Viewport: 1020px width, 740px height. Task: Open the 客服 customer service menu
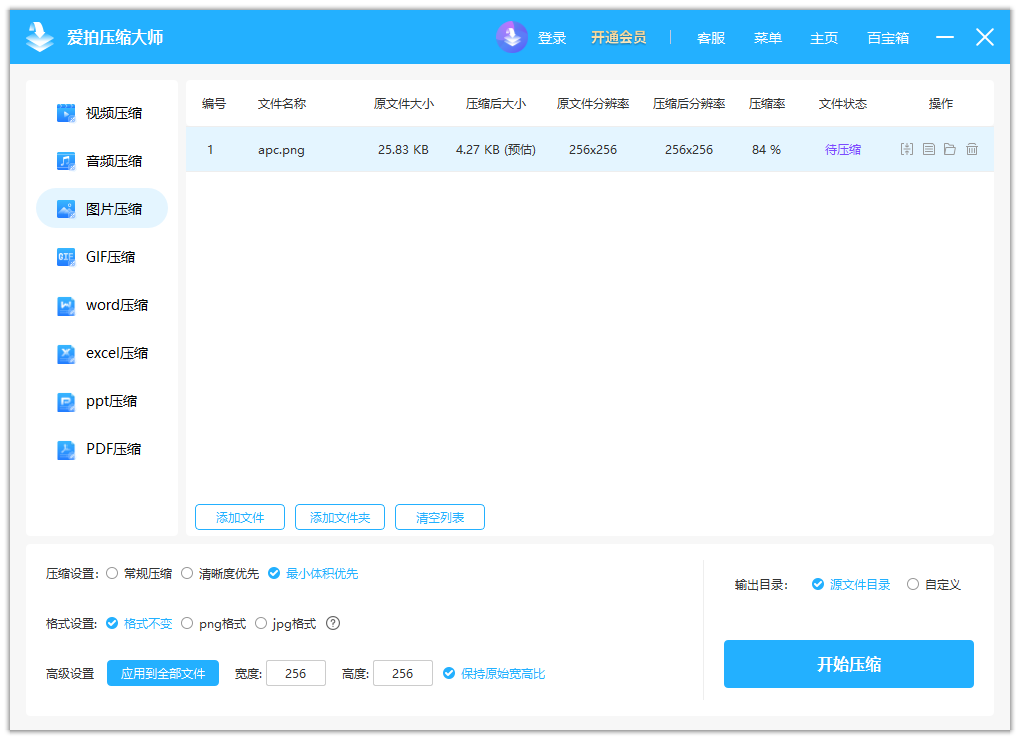tap(711, 38)
